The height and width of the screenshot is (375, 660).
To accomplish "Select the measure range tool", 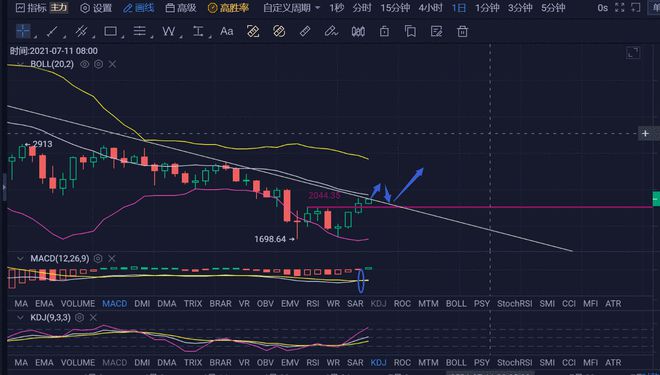I will [198, 31].
